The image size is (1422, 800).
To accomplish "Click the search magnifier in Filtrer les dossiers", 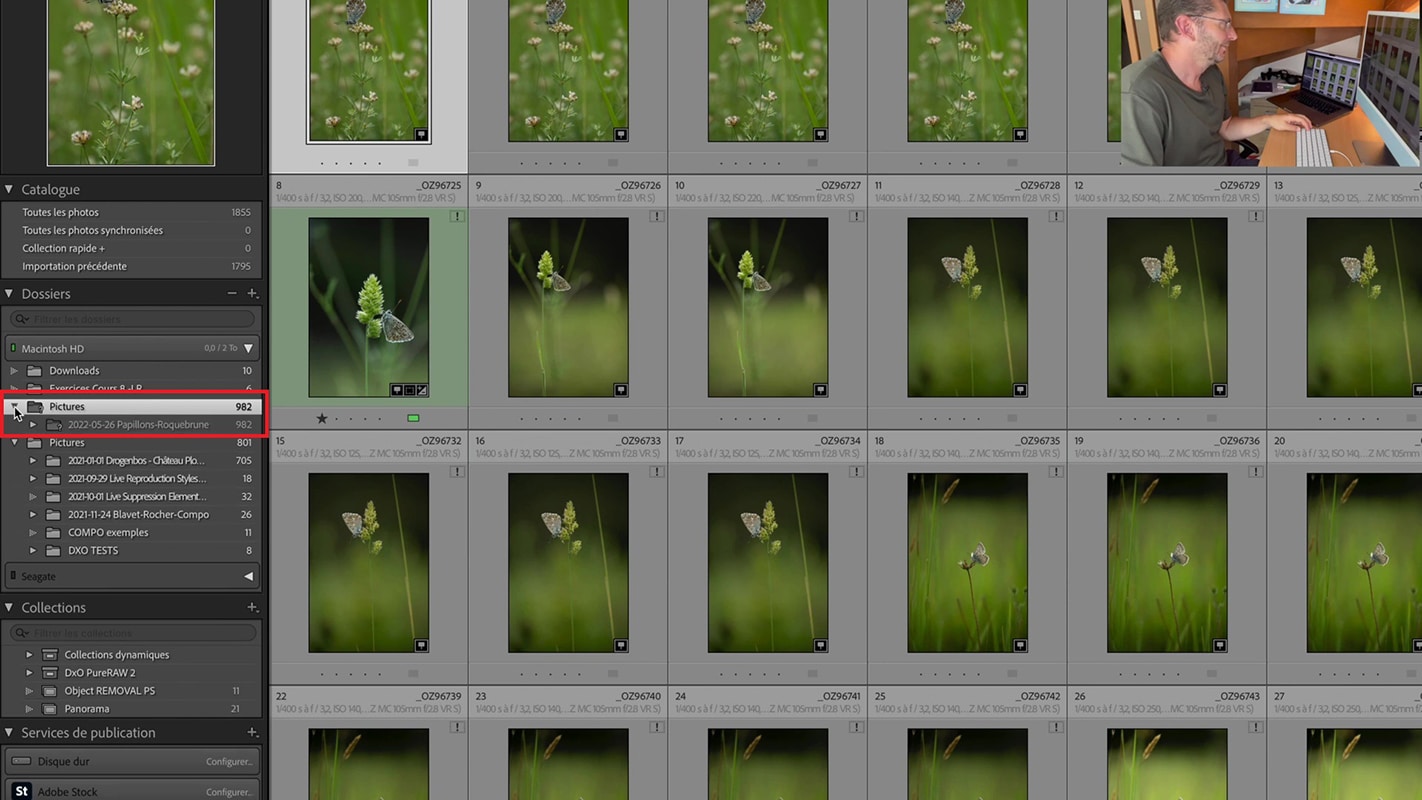I will point(22,319).
